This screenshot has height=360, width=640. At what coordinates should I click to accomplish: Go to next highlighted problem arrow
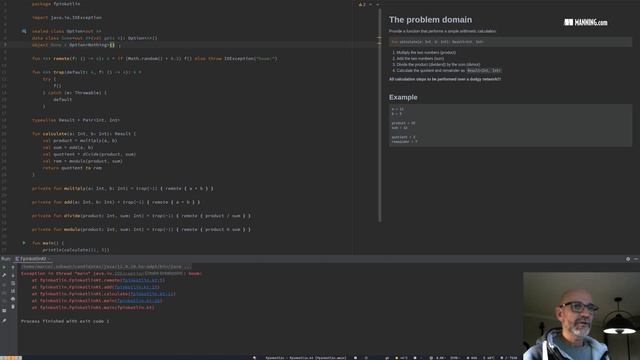377,4
